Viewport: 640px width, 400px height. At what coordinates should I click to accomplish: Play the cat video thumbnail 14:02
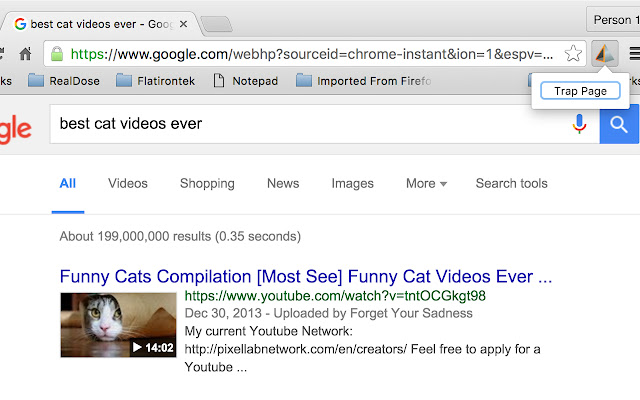118,325
